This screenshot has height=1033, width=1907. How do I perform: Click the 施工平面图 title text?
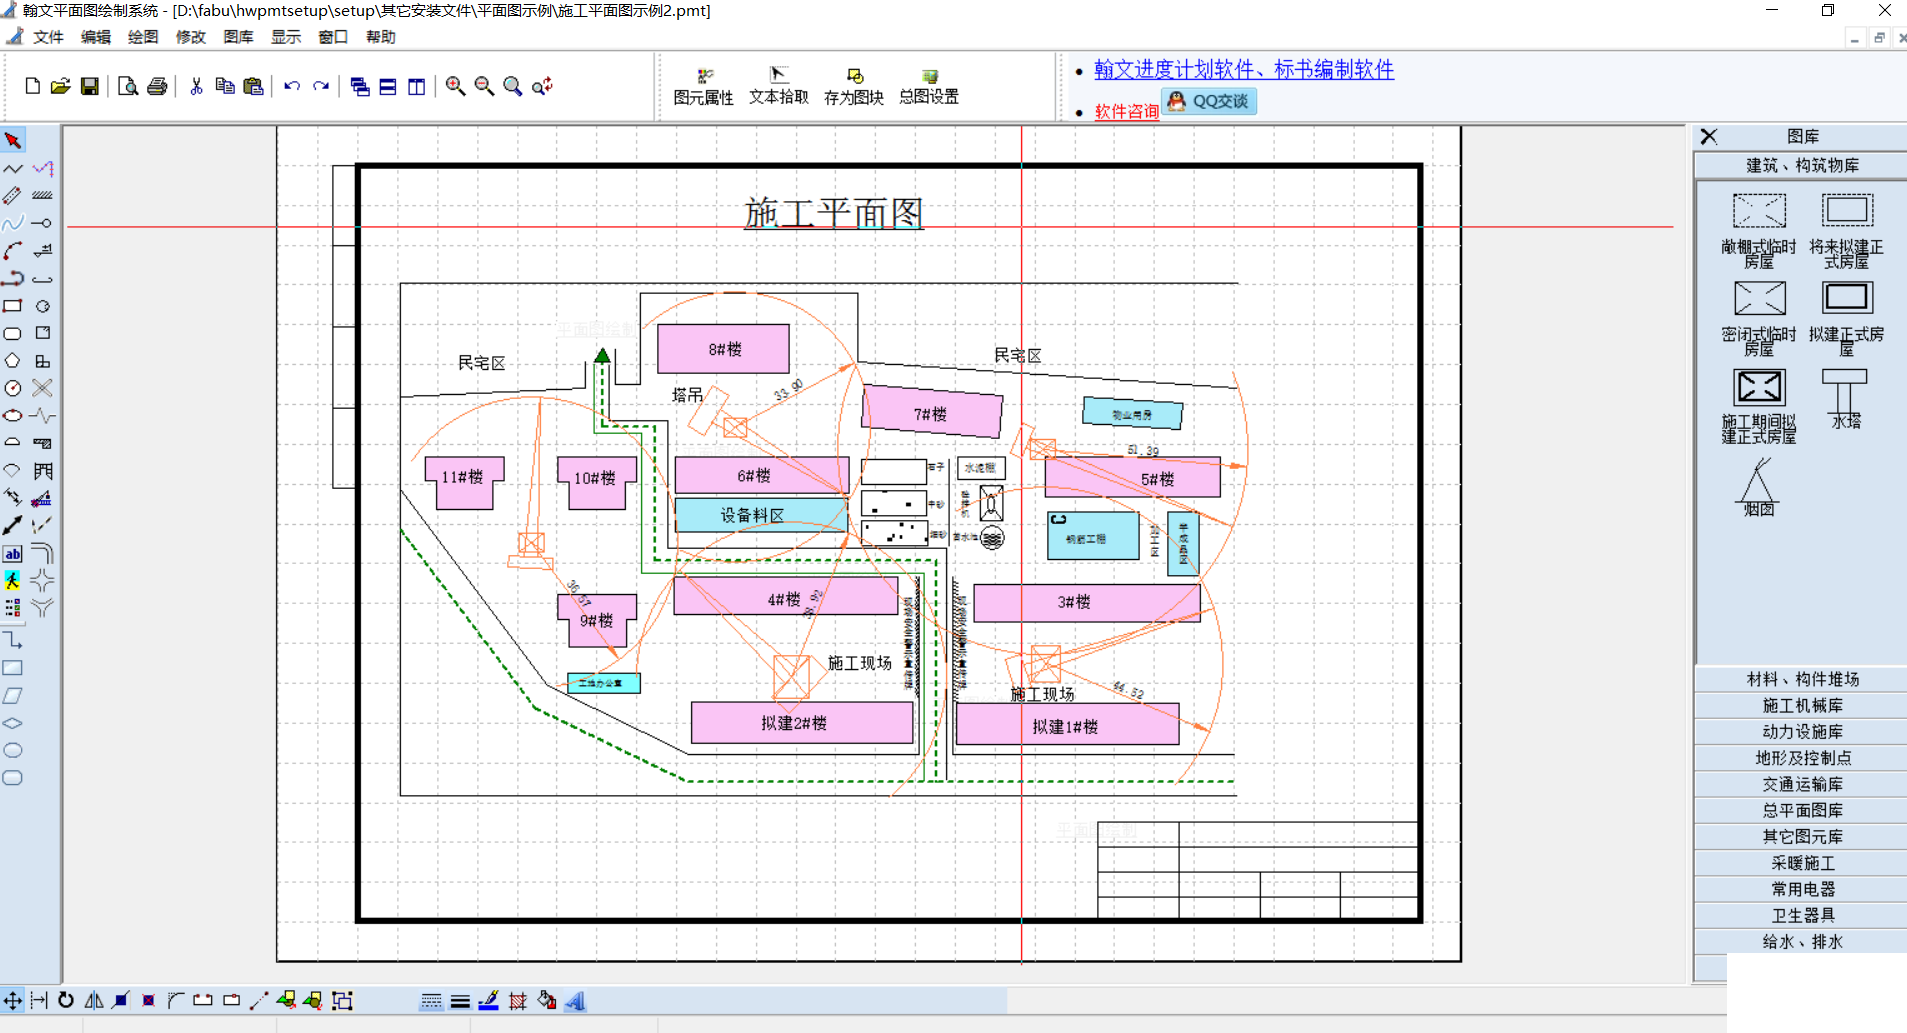(x=833, y=213)
